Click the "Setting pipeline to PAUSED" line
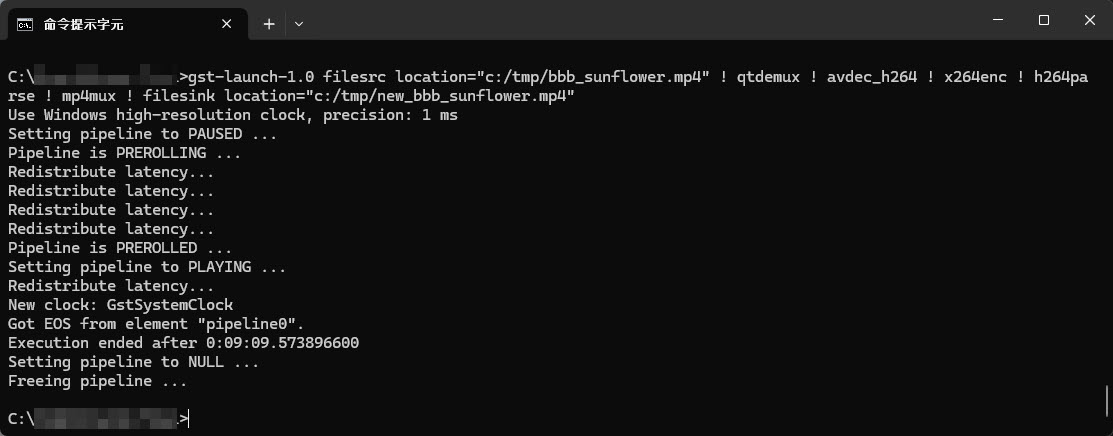This screenshot has height=436, width=1113. (143, 133)
